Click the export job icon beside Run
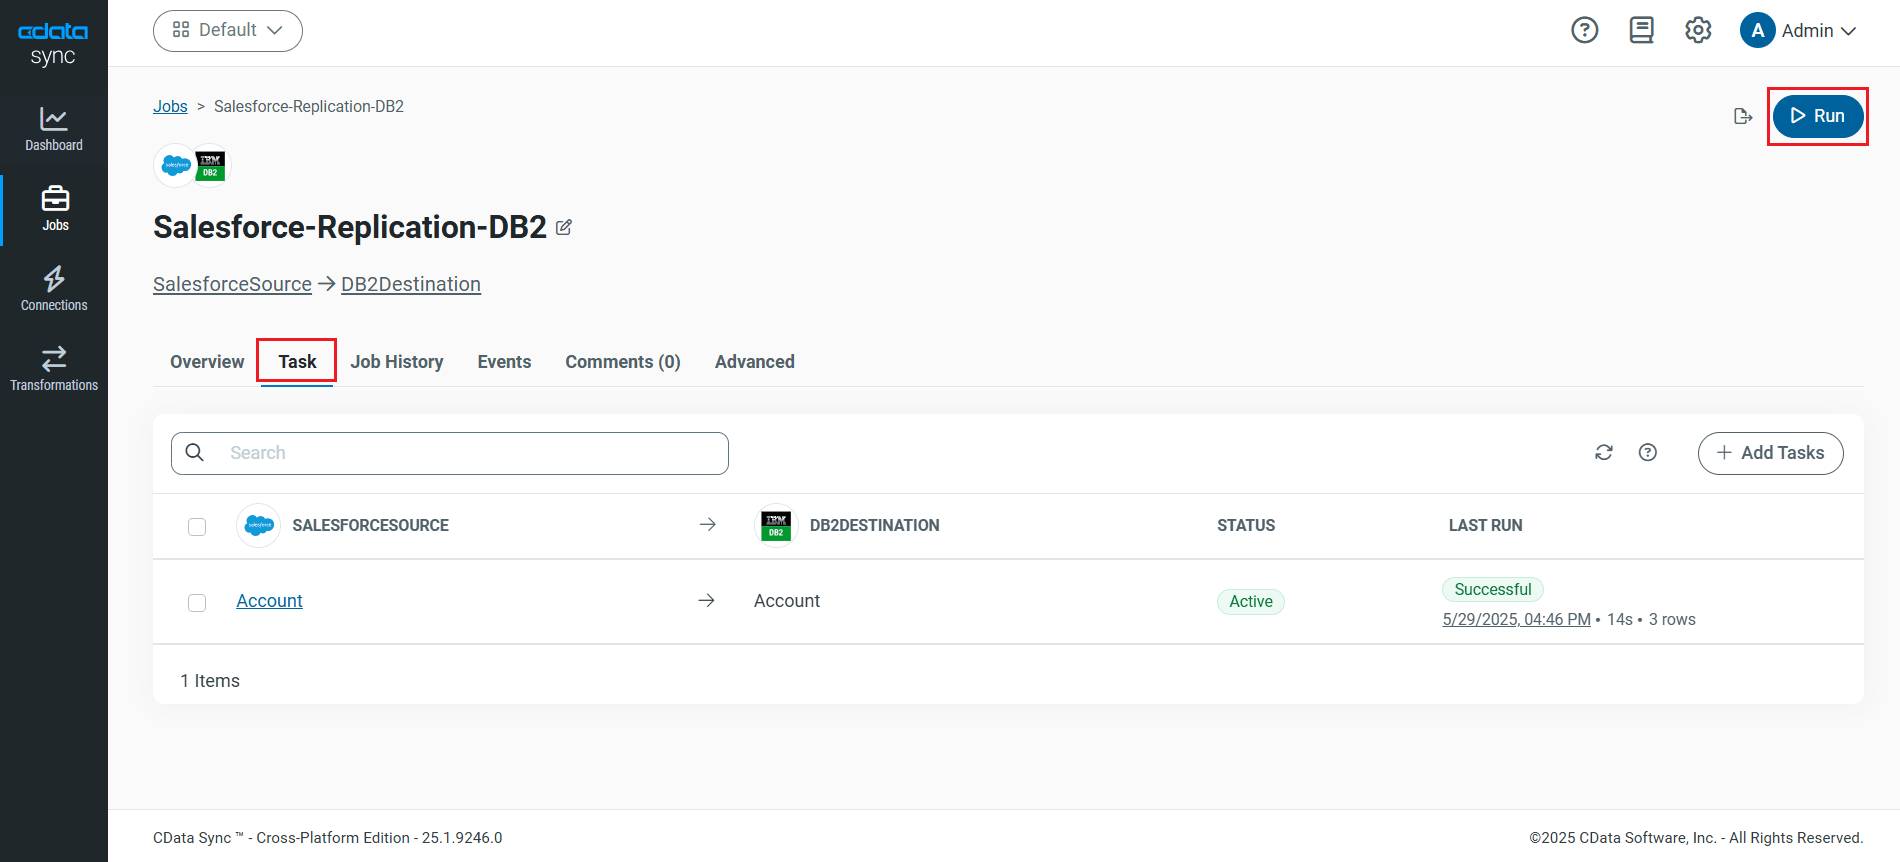Image resolution: width=1900 pixels, height=862 pixels. [1742, 116]
